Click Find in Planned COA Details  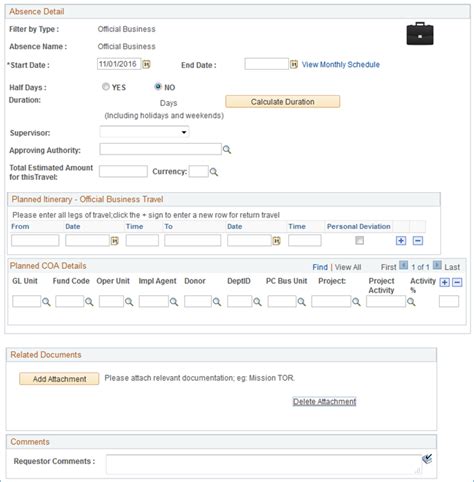pos(320,267)
